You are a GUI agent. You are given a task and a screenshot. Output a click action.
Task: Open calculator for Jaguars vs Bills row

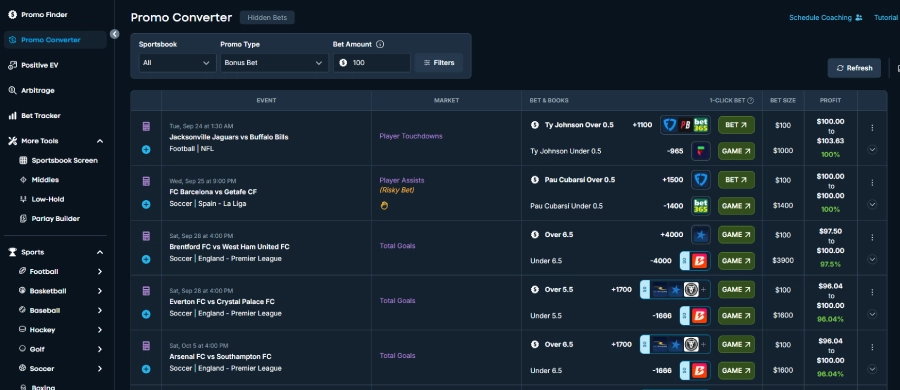146,126
